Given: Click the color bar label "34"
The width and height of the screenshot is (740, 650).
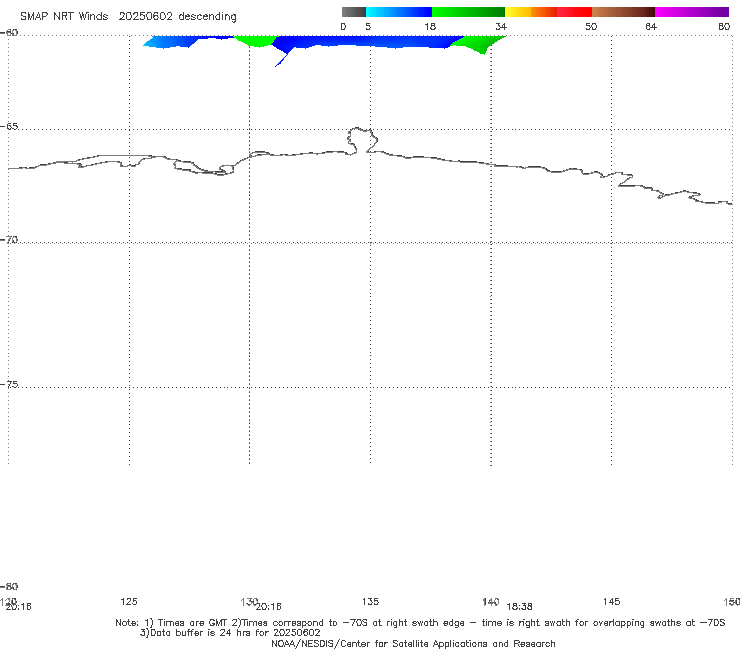Looking at the screenshot, I should pos(501,27).
